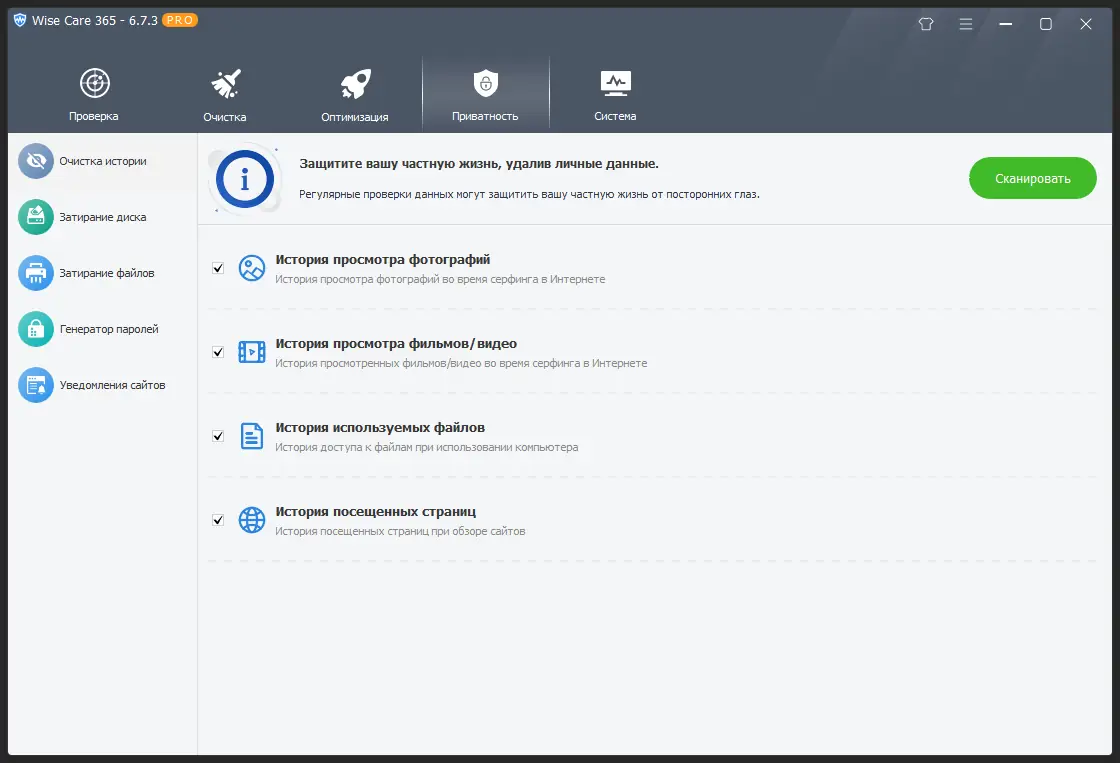Open the Проверка radar icon
The height and width of the screenshot is (763, 1120).
[x=94, y=83]
